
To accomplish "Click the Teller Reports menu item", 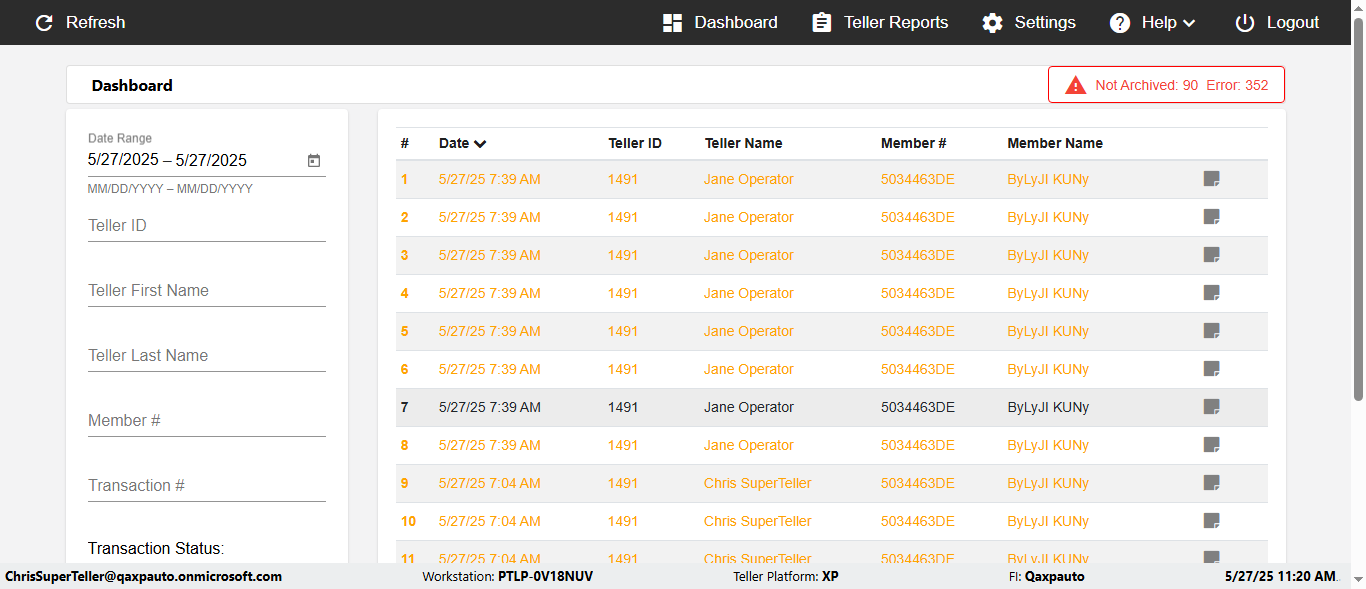I will [x=896, y=22].
